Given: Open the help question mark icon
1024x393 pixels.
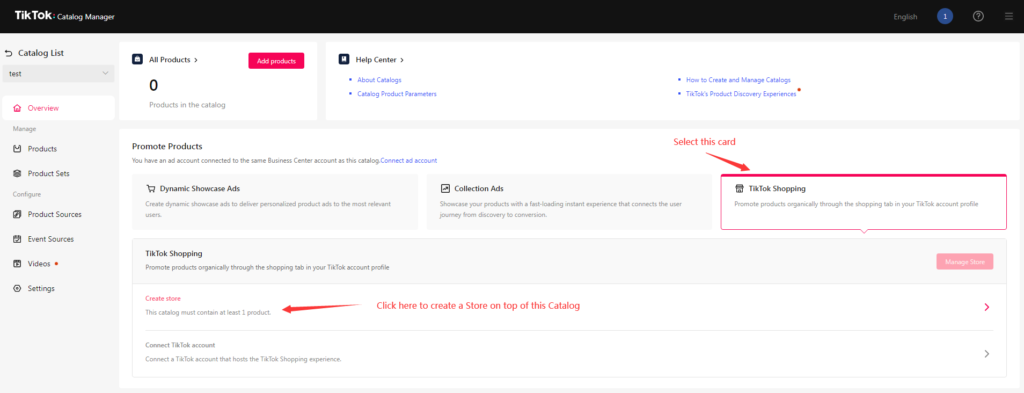Looking at the screenshot, I should point(978,16).
